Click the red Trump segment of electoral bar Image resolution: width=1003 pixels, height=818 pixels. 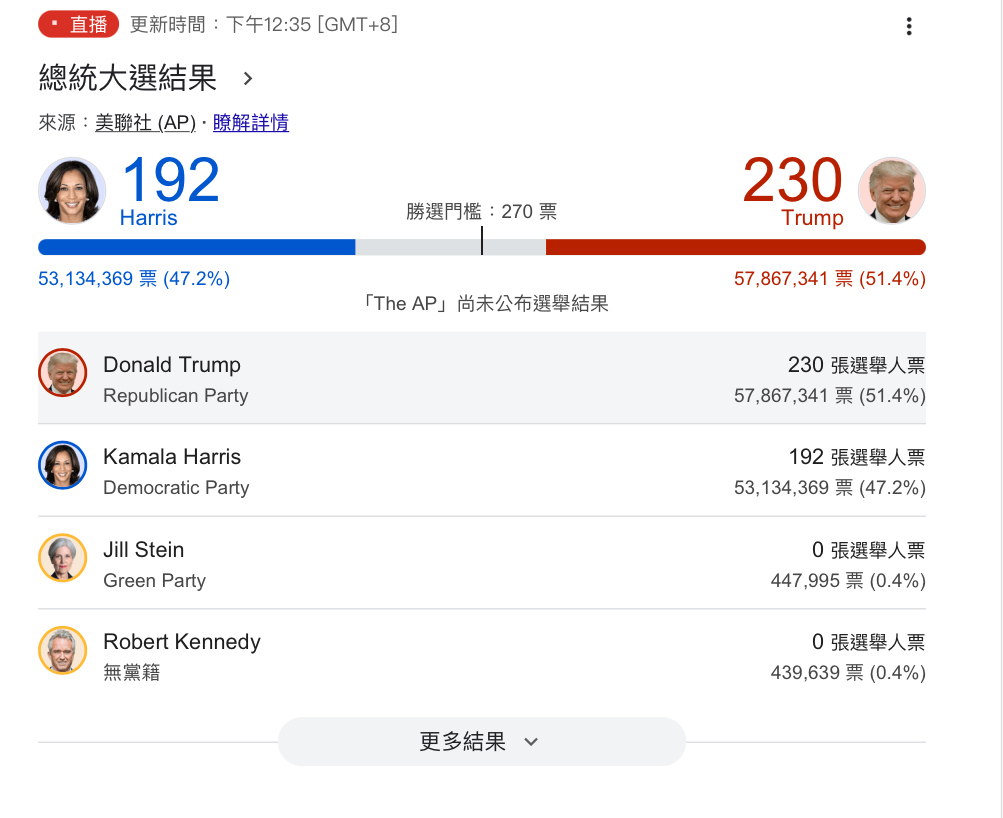tap(735, 247)
